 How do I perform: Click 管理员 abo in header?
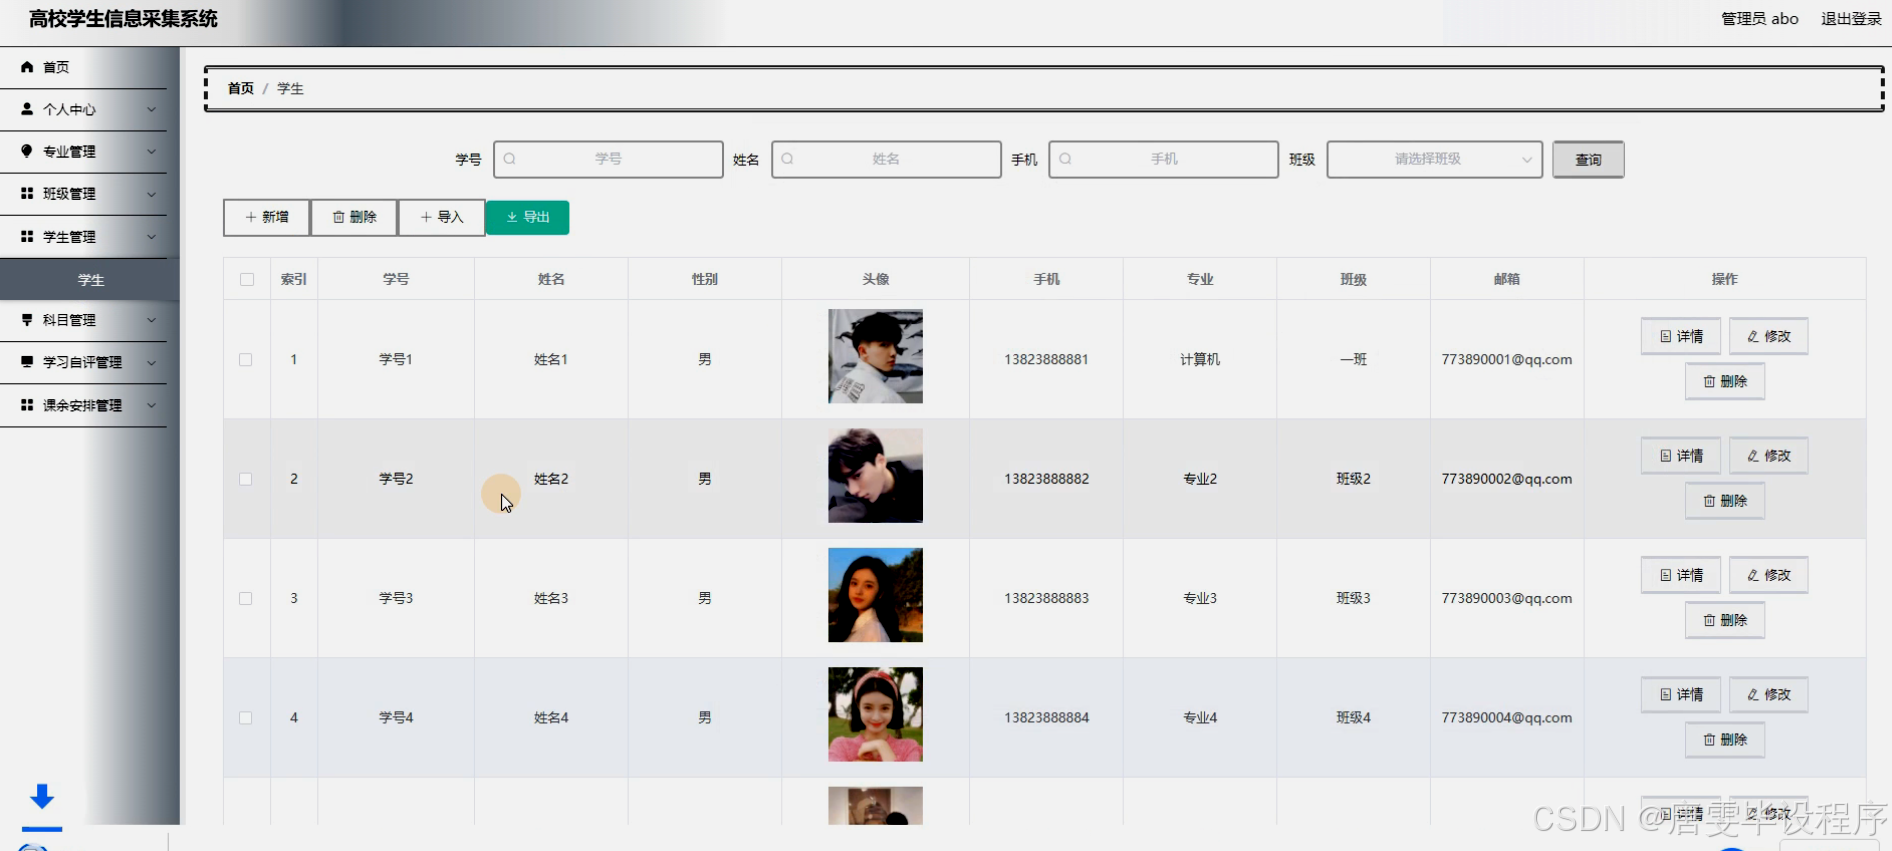click(x=1759, y=19)
